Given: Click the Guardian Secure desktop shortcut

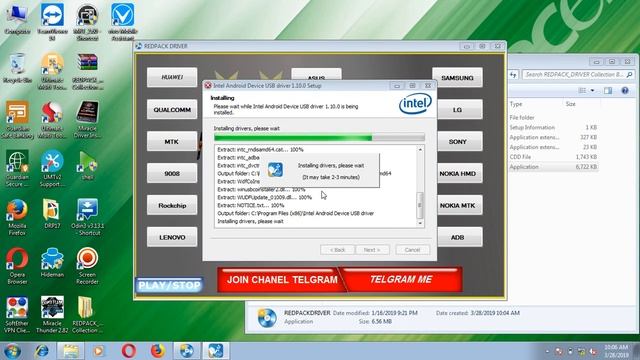Looking at the screenshot, I should coord(17,169).
